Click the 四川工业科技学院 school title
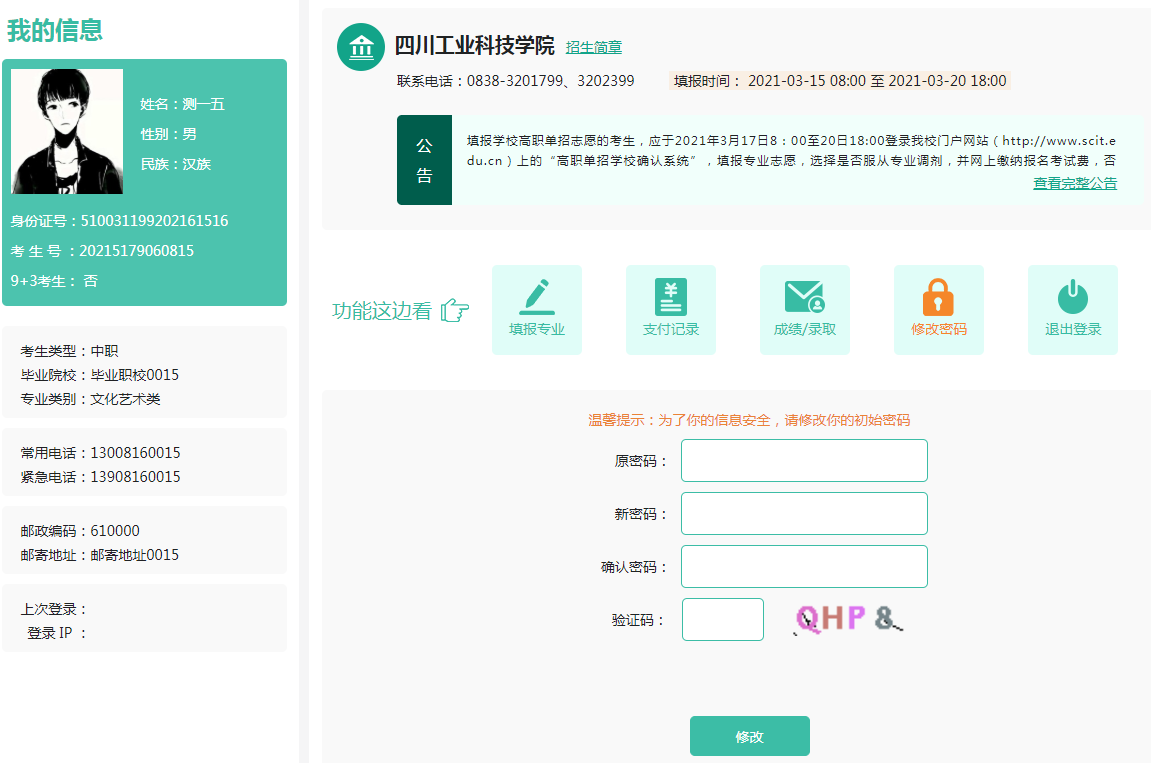 pos(474,46)
